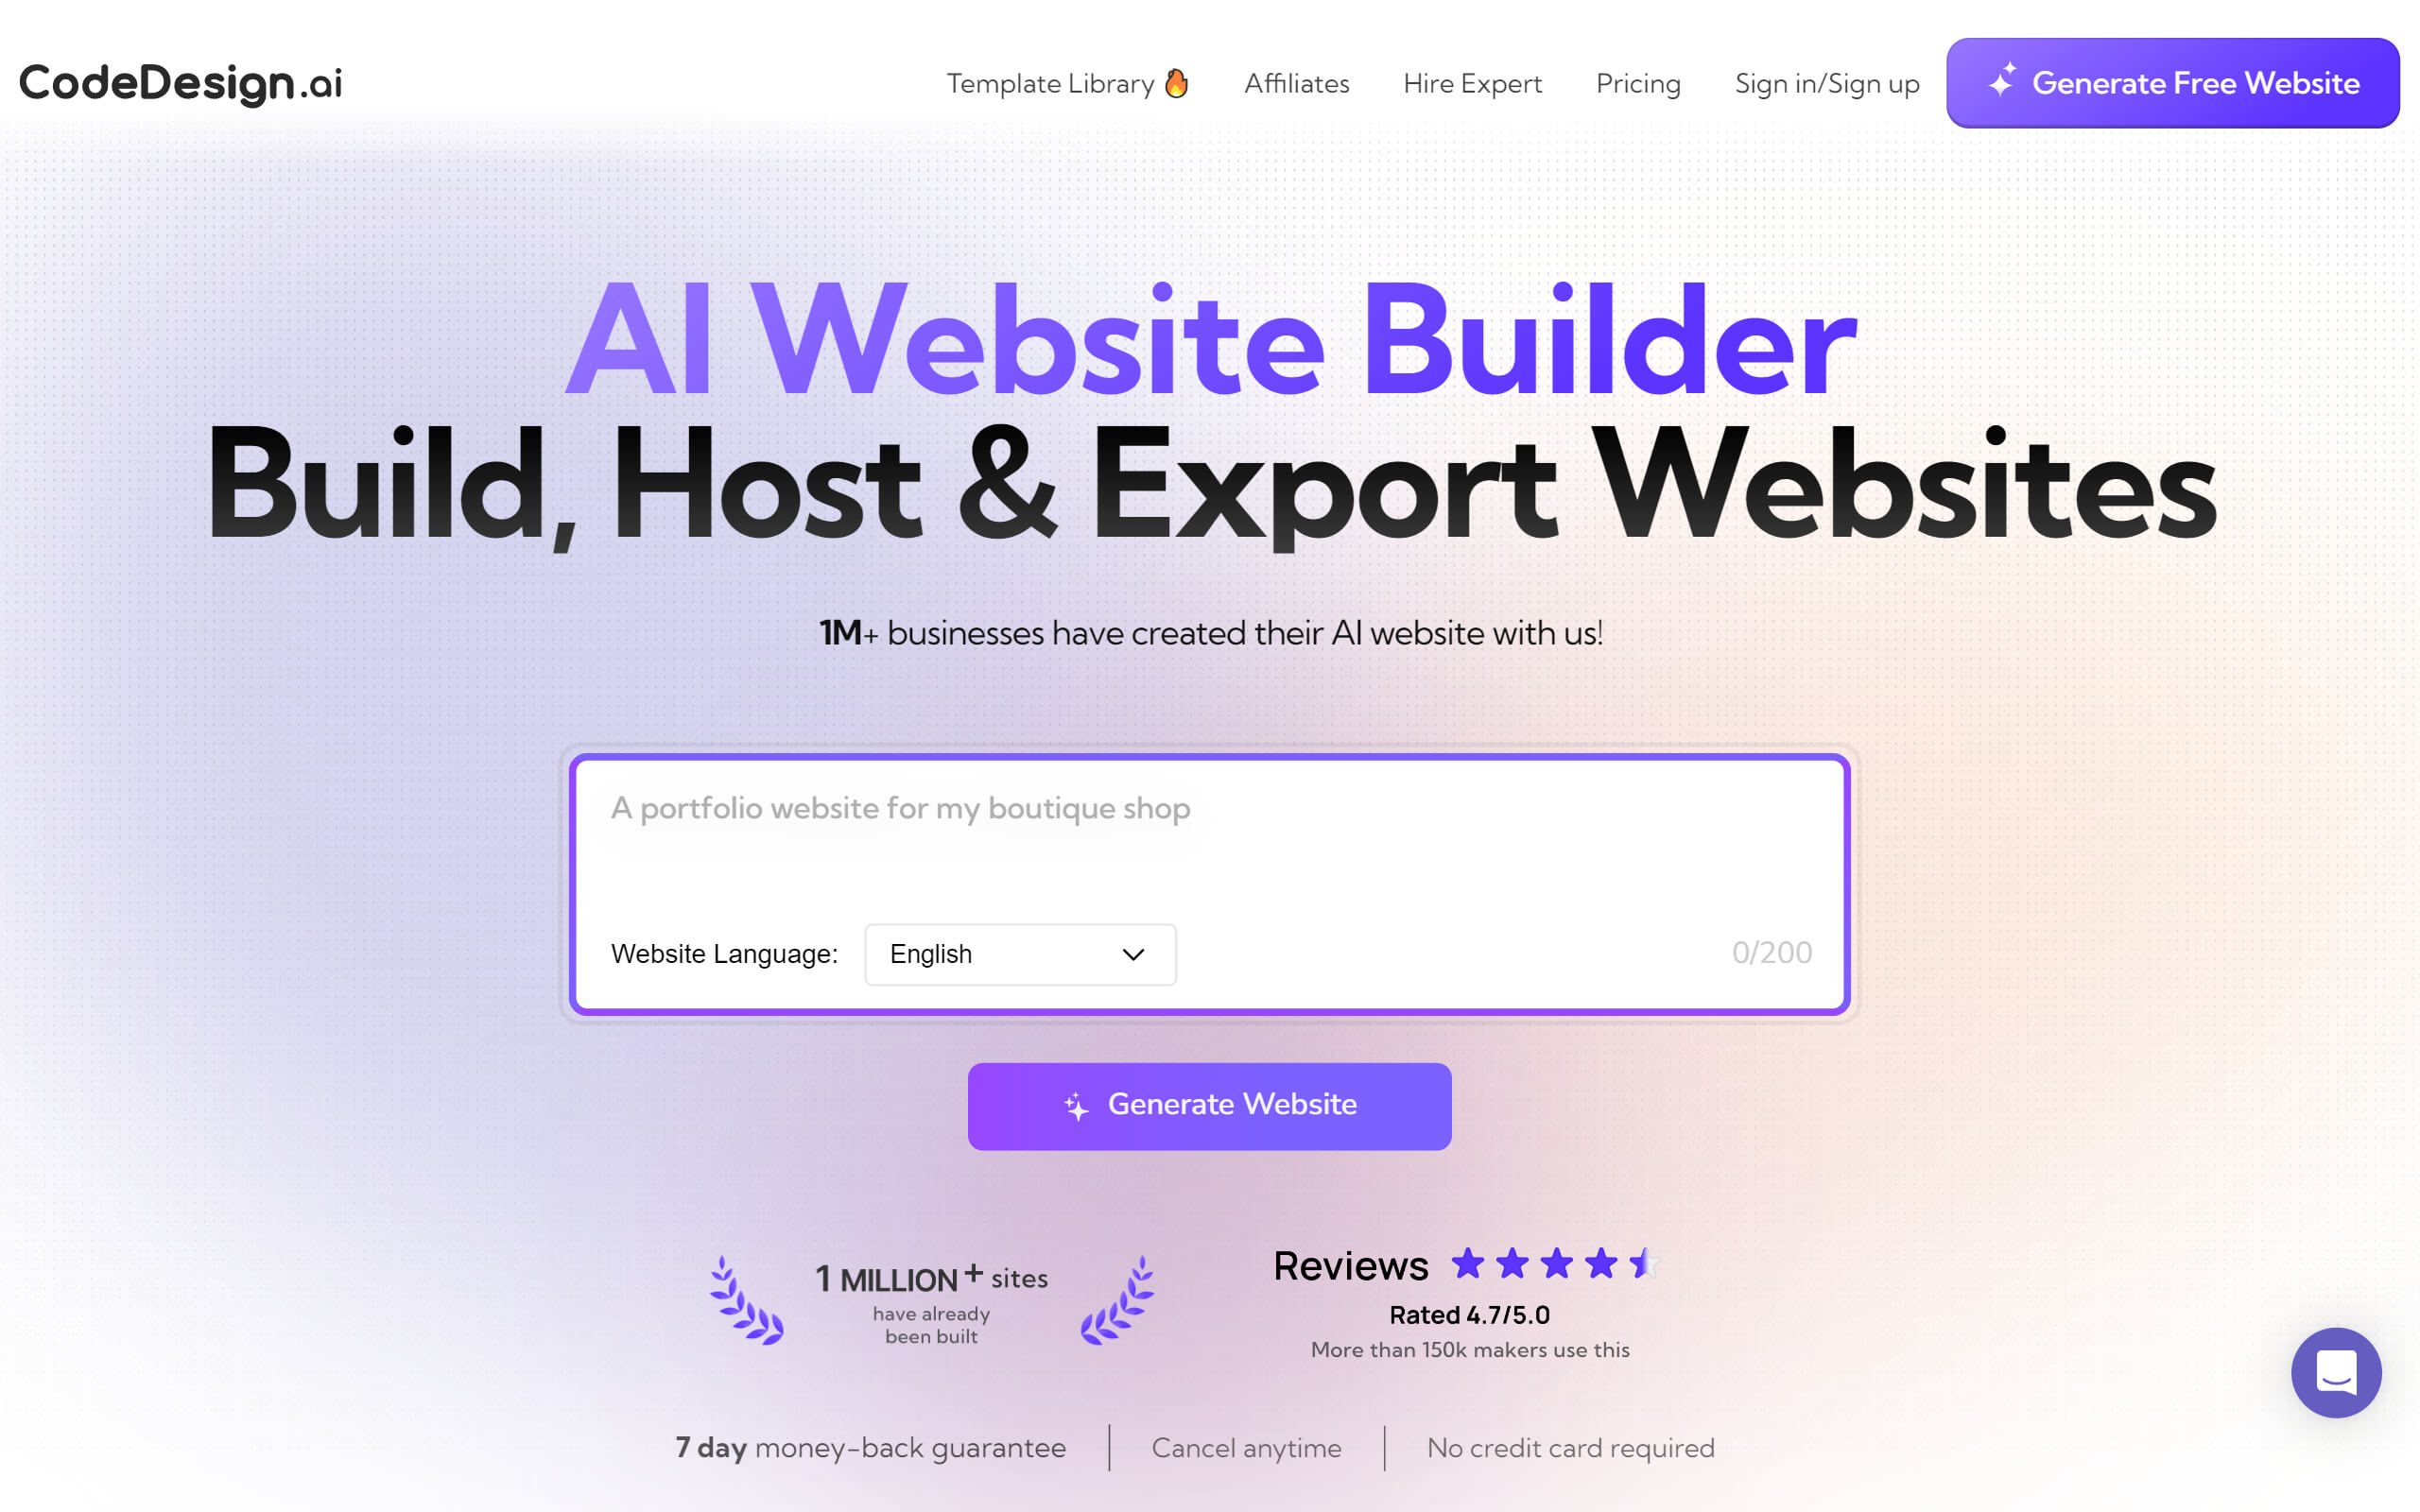The width and height of the screenshot is (2420, 1512).
Task: Click the Affiliates navigation link
Action: tap(1296, 82)
